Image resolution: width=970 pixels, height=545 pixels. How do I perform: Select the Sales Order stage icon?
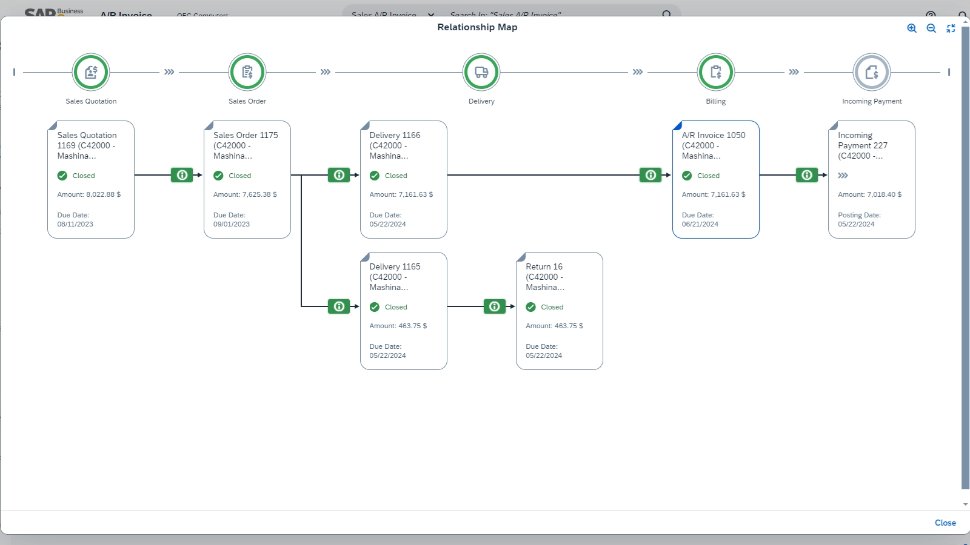pyautogui.click(x=247, y=72)
